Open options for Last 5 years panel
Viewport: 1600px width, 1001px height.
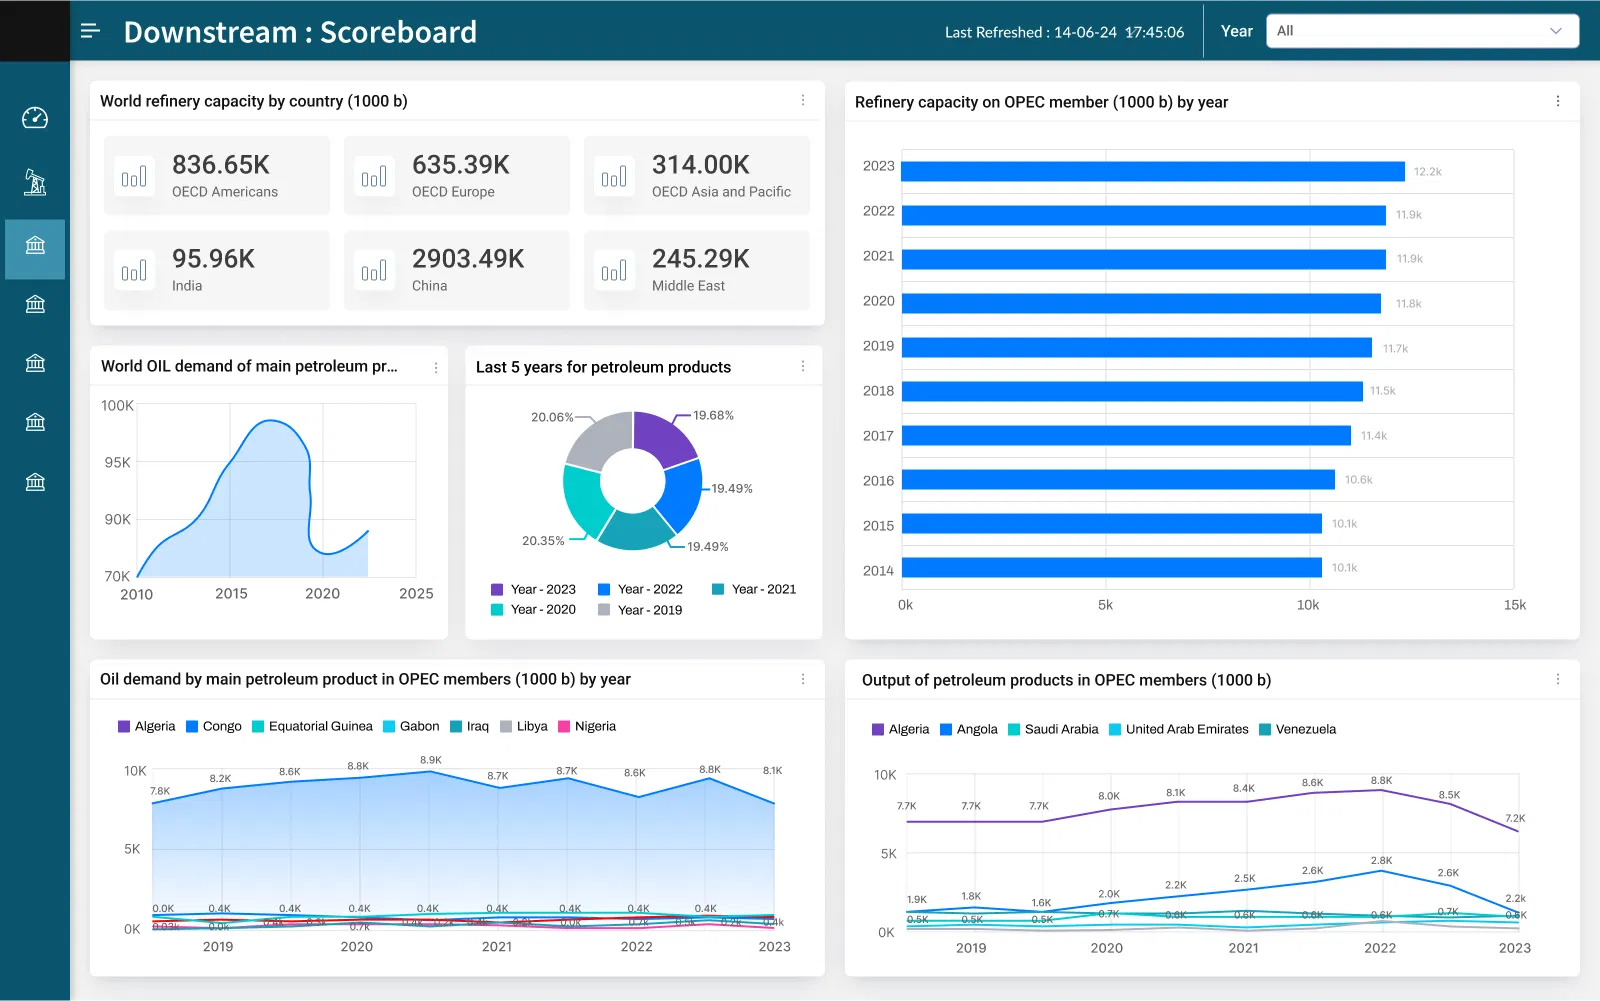803,367
